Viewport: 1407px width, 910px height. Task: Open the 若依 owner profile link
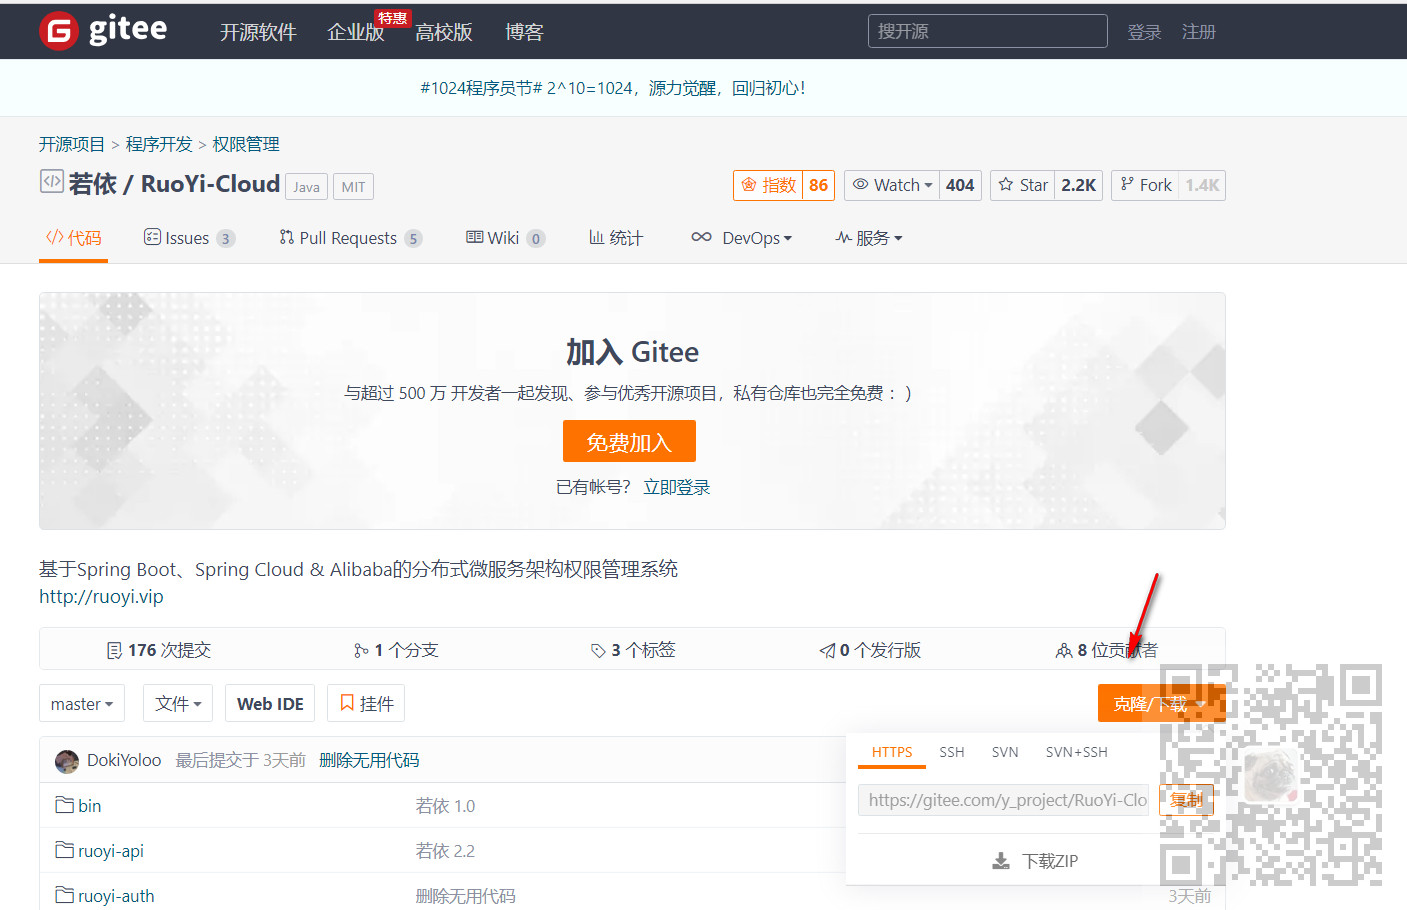pyautogui.click(x=92, y=184)
